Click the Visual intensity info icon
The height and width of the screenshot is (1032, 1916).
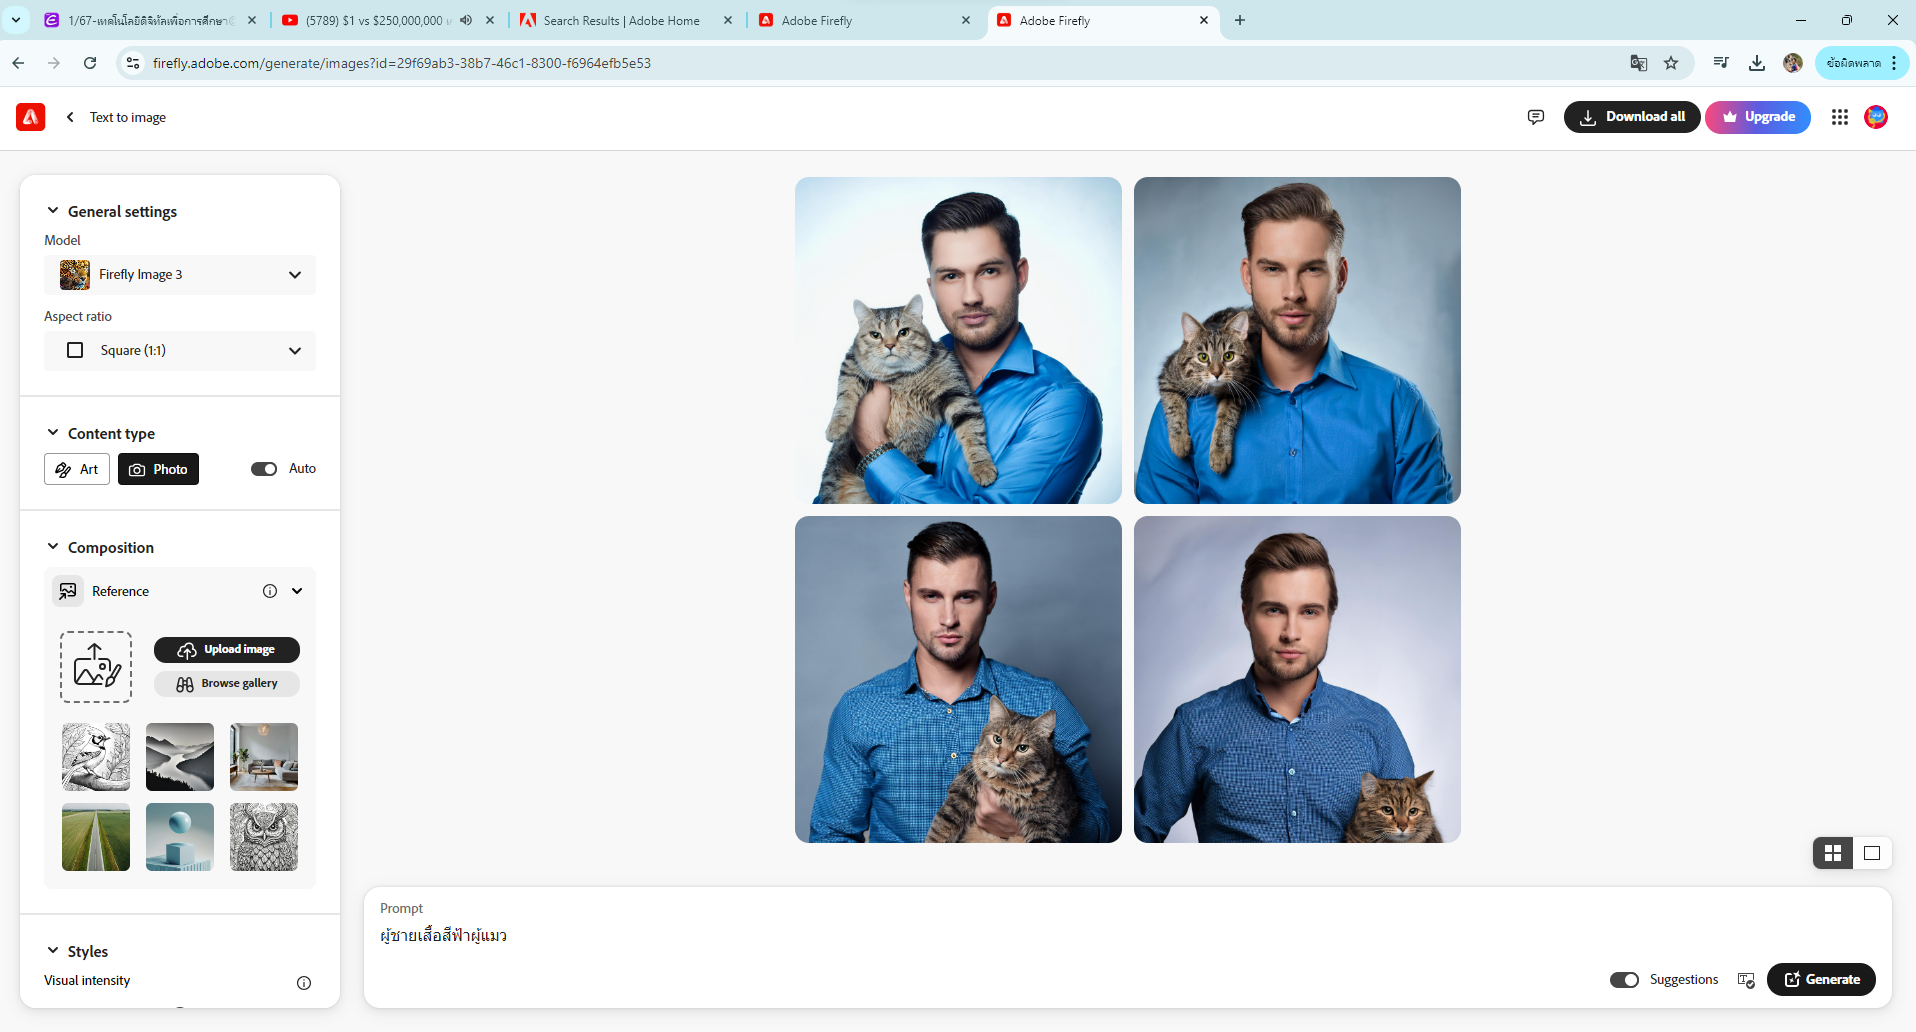pyautogui.click(x=304, y=983)
